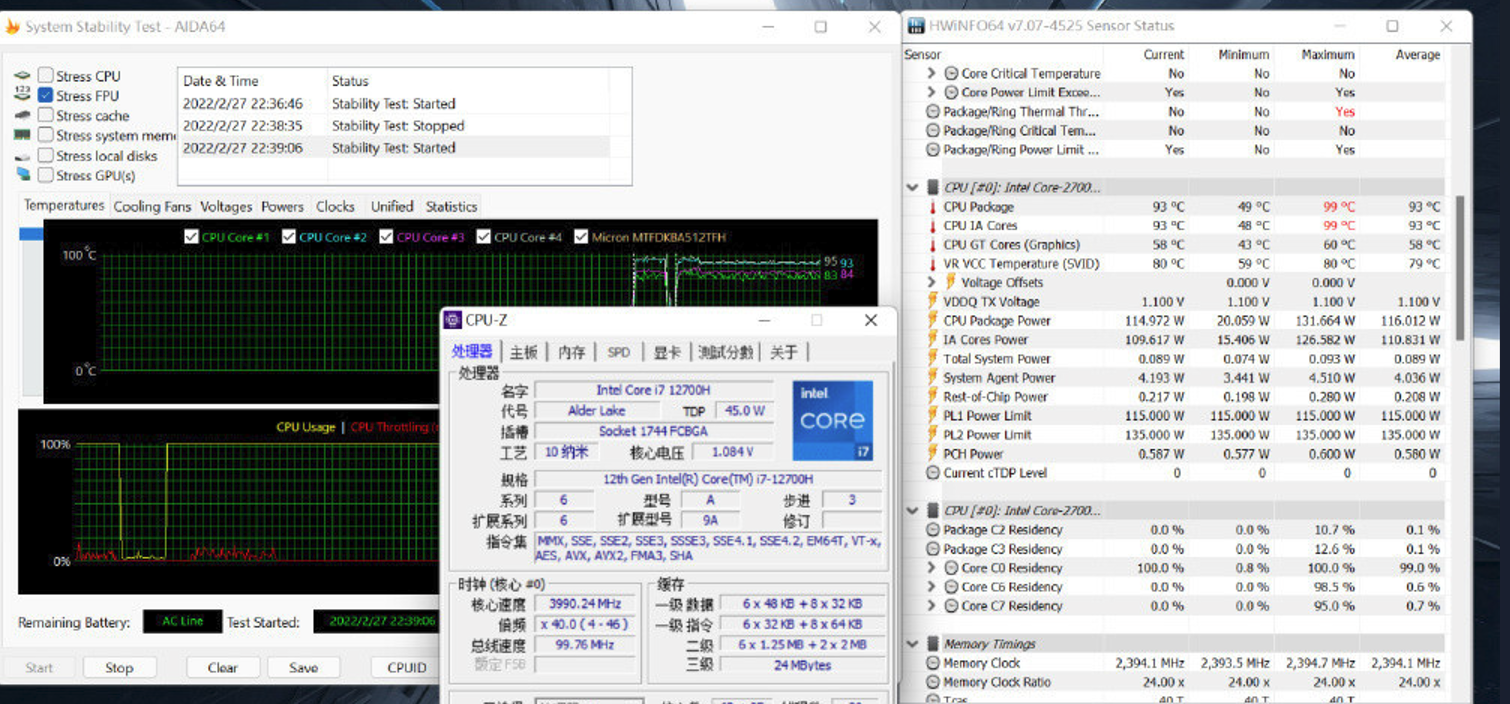Collapse the first CPU [#0] Intel Core group

[912, 187]
